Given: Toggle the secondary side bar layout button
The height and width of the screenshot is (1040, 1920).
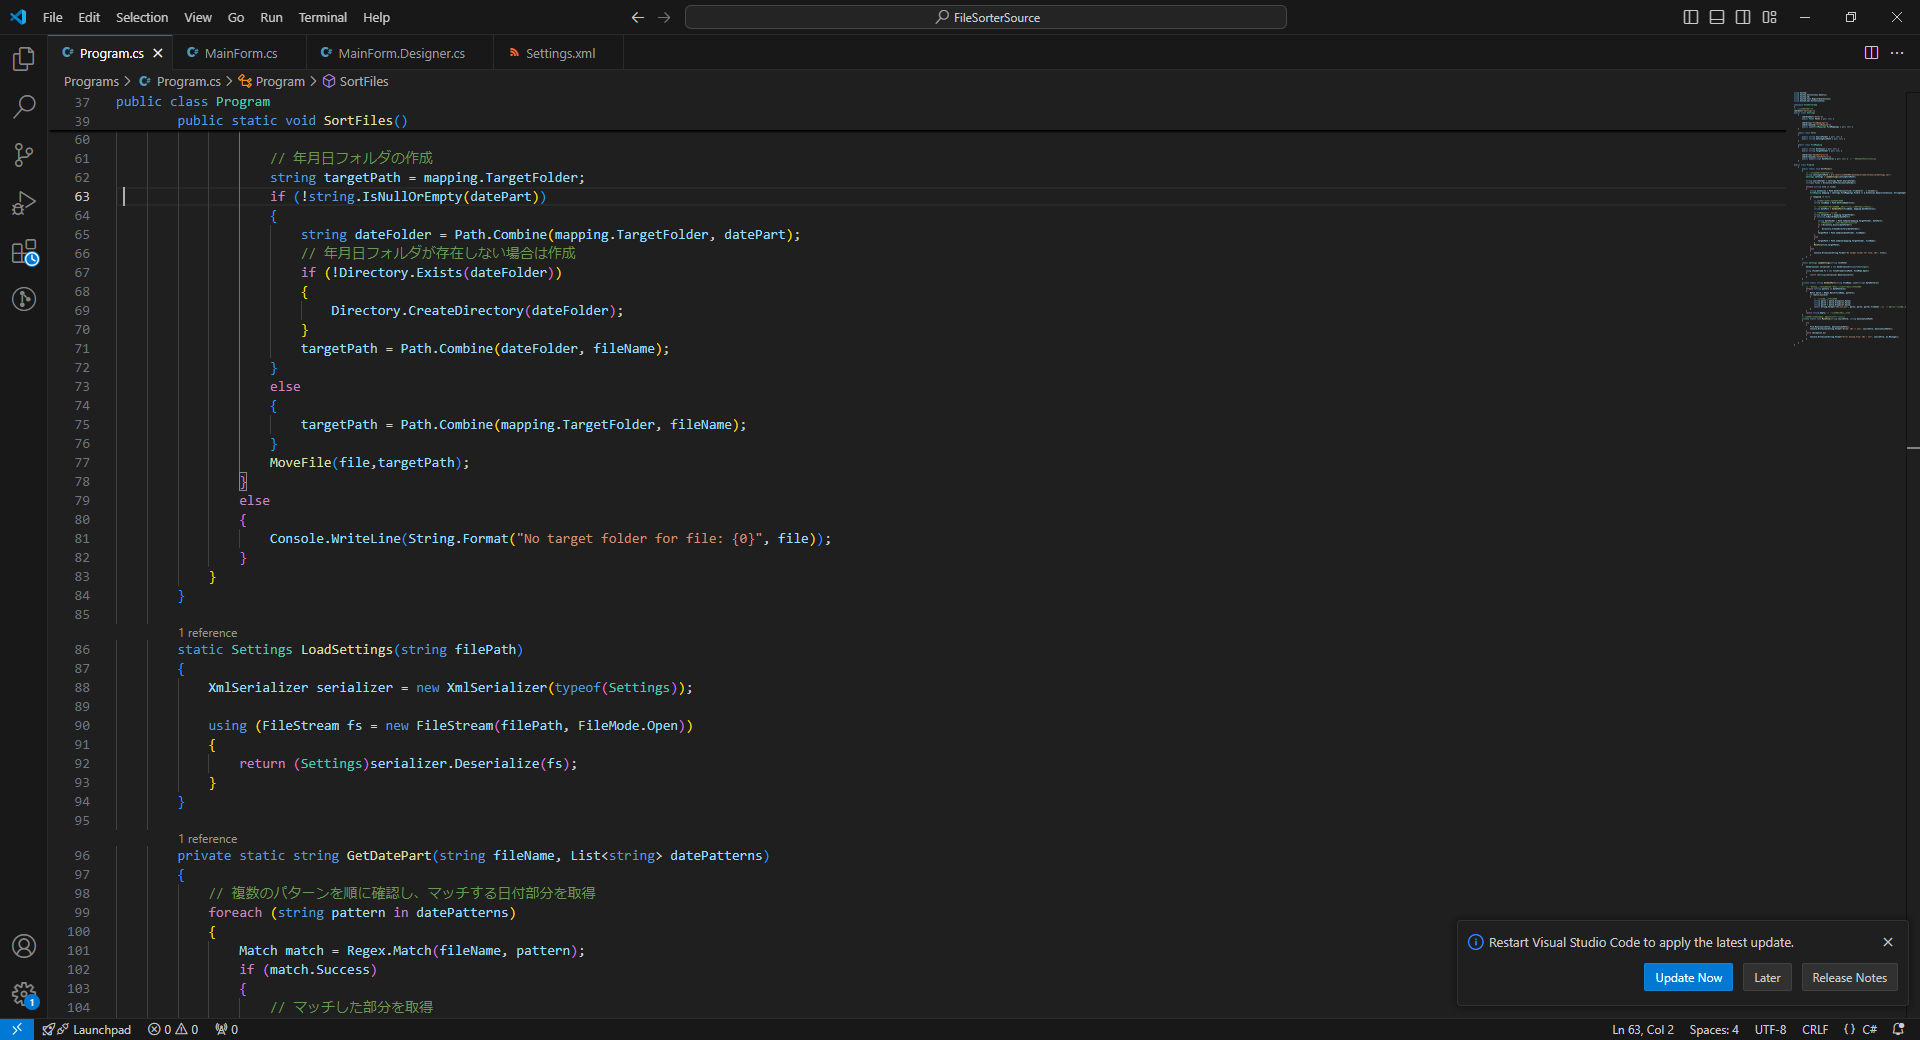Looking at the screenshot, I should pyautogui.click(x=1743, y=17).
